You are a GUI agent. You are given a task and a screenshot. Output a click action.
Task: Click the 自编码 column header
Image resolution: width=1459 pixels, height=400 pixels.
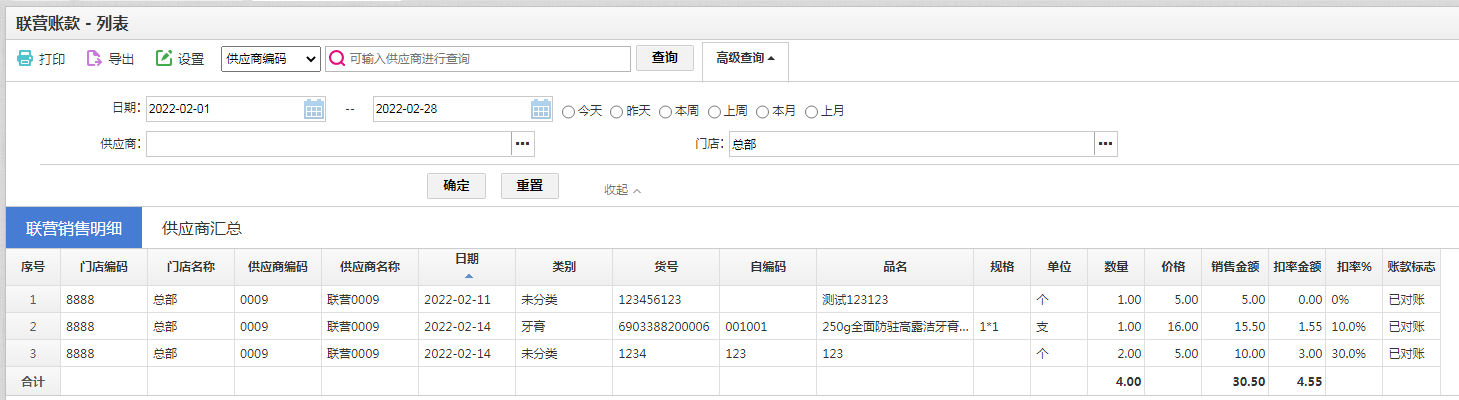[x=768, y=267]
